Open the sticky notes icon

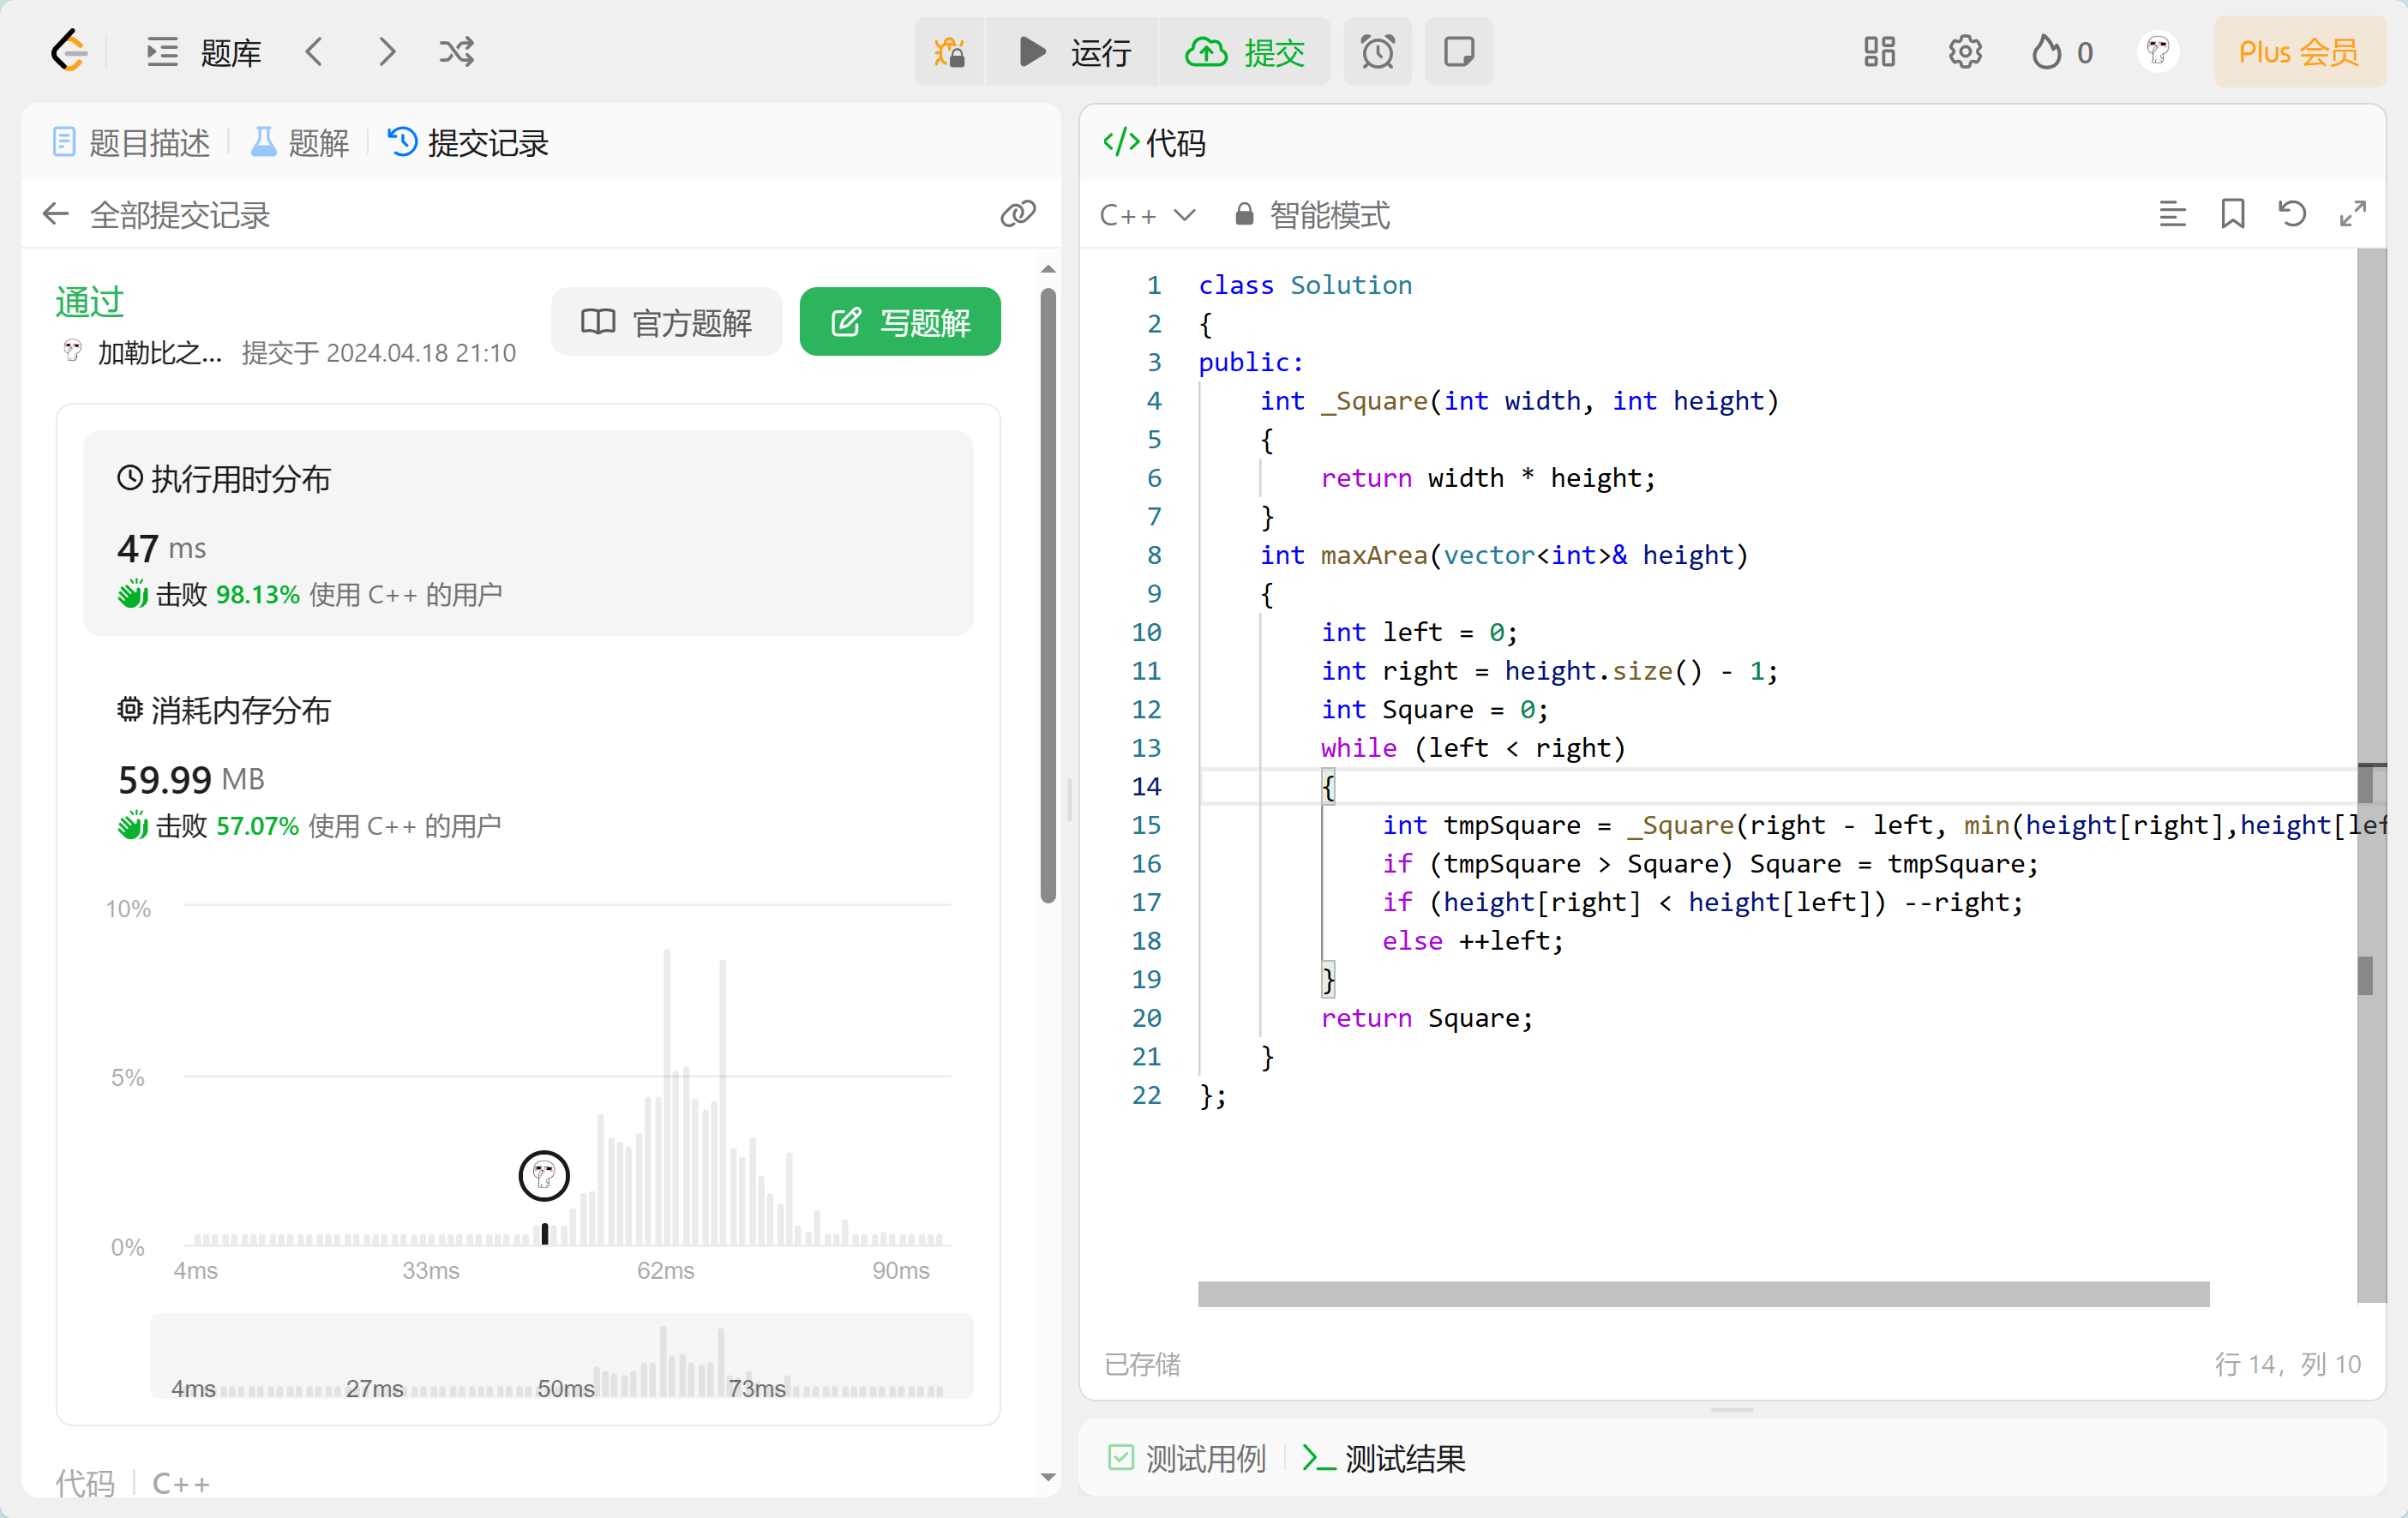pos(1458,52)
